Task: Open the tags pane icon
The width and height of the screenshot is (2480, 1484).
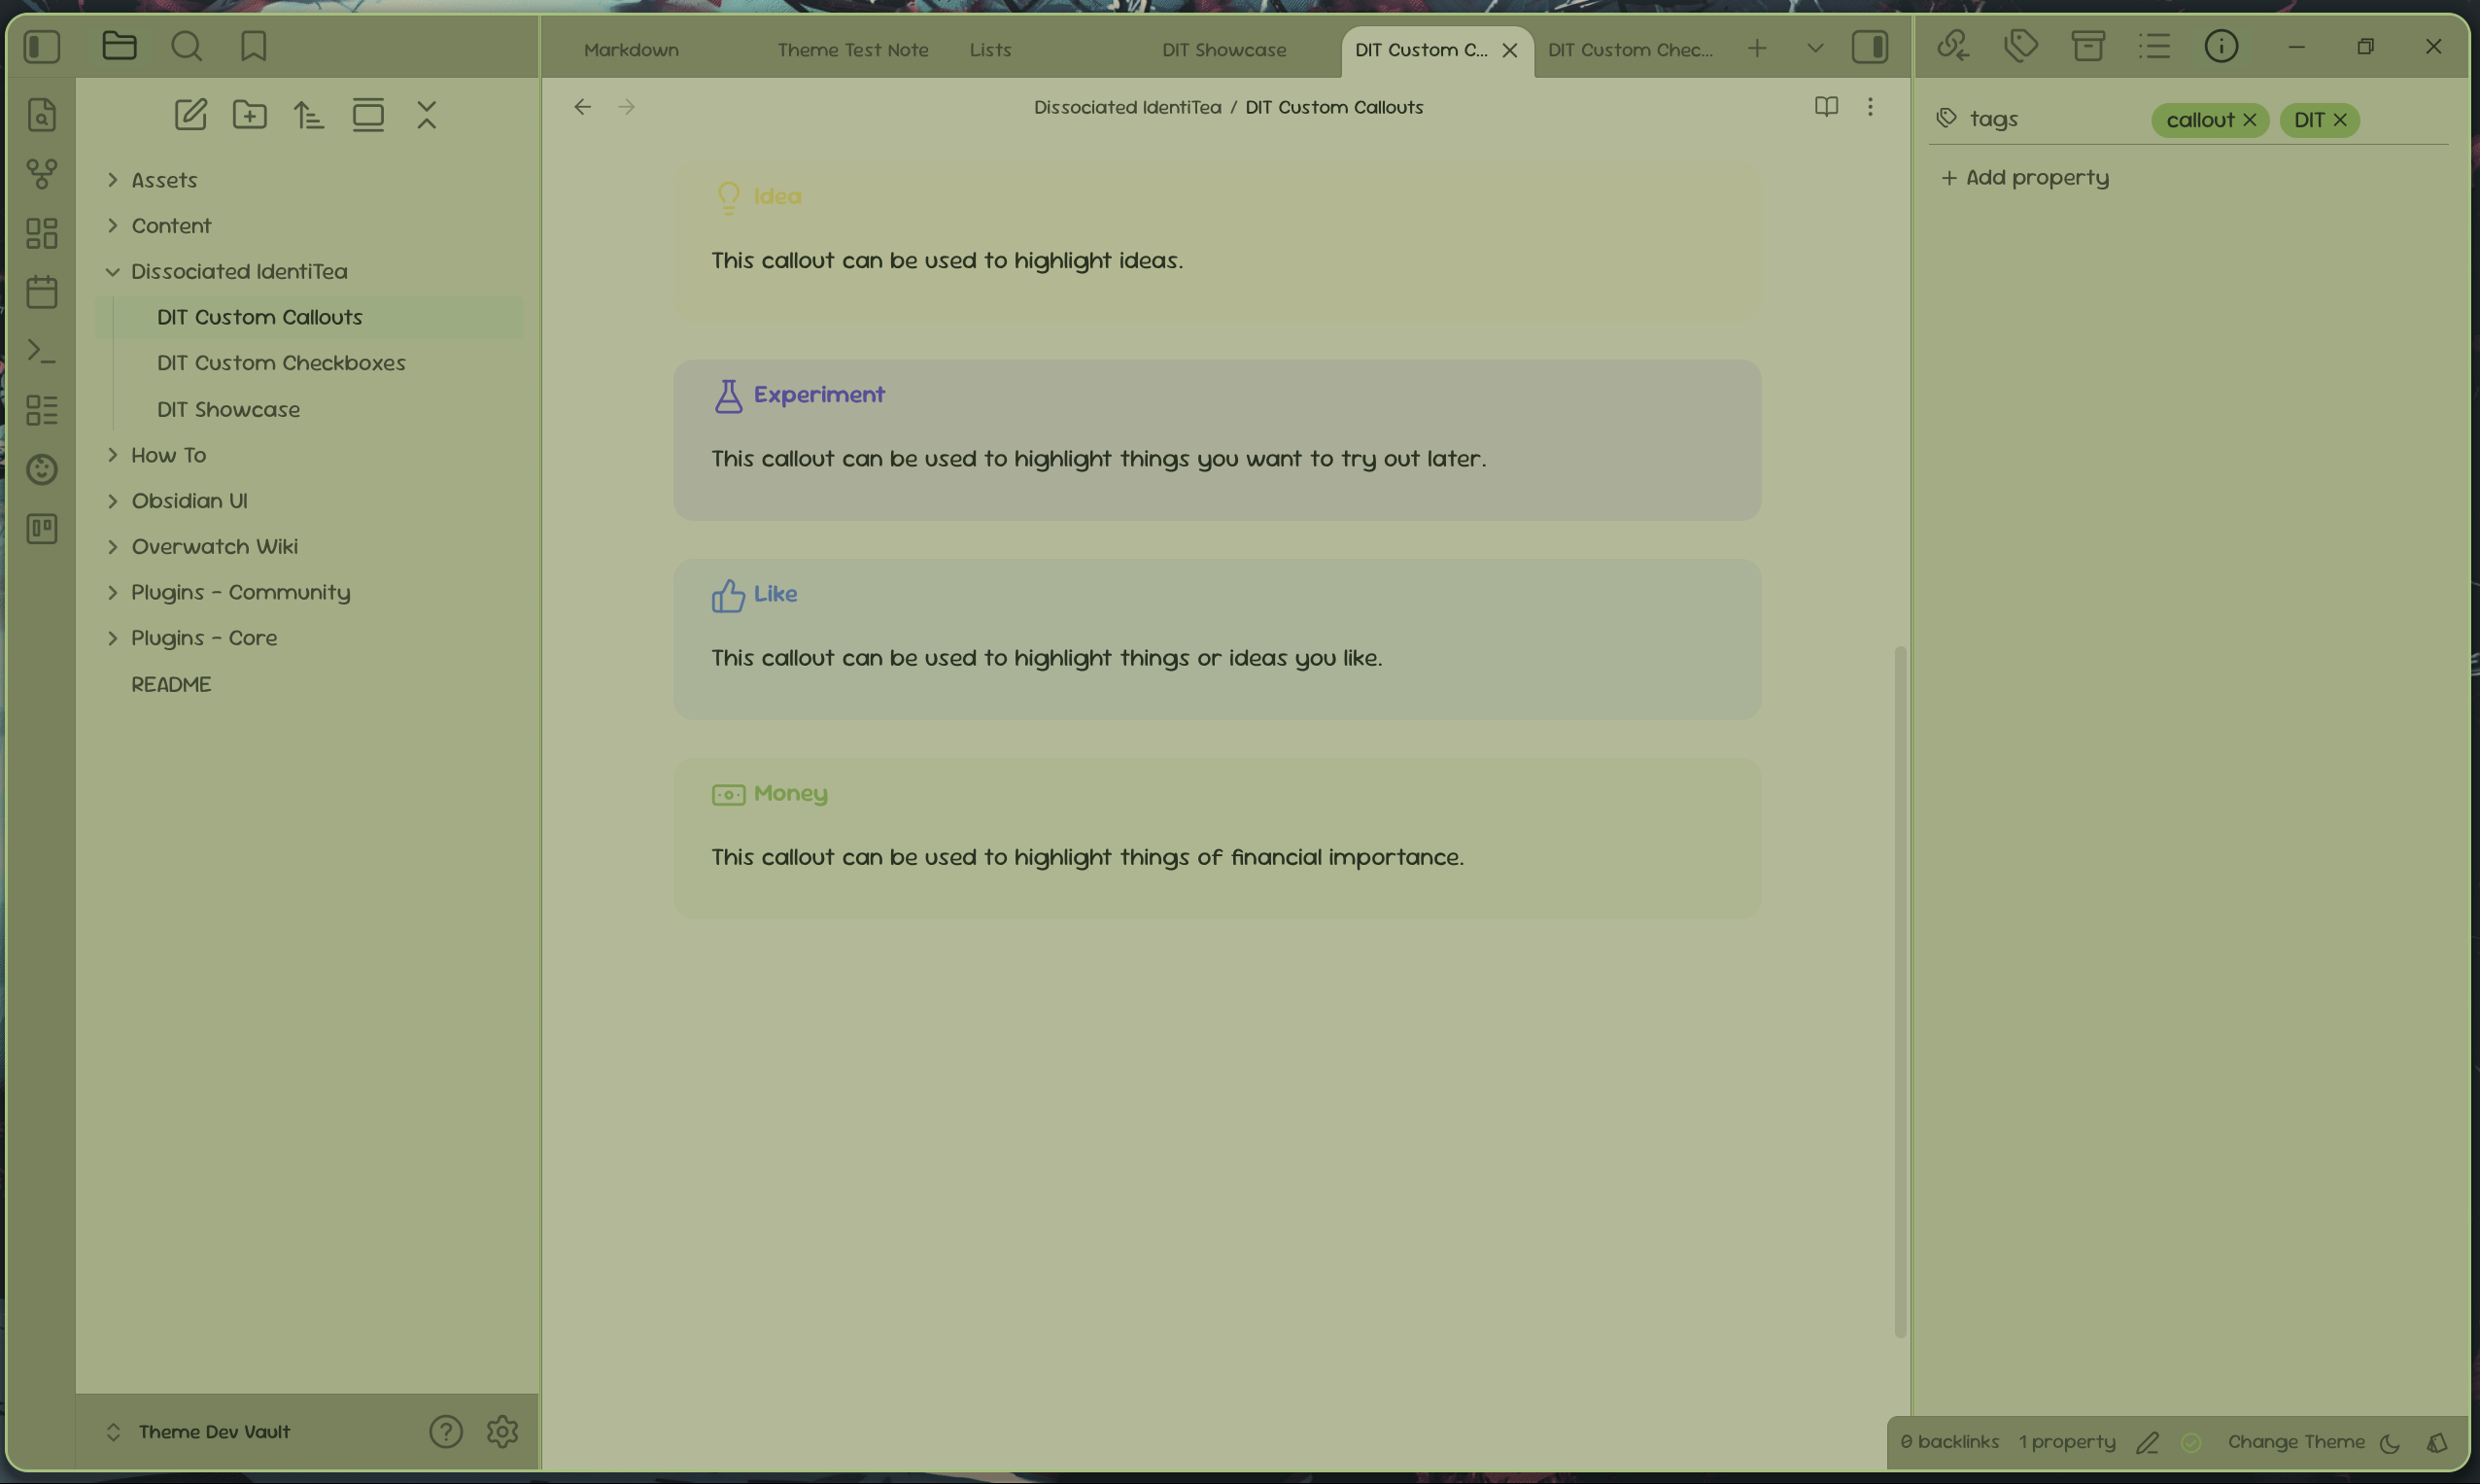Action: pos(2021,46)
